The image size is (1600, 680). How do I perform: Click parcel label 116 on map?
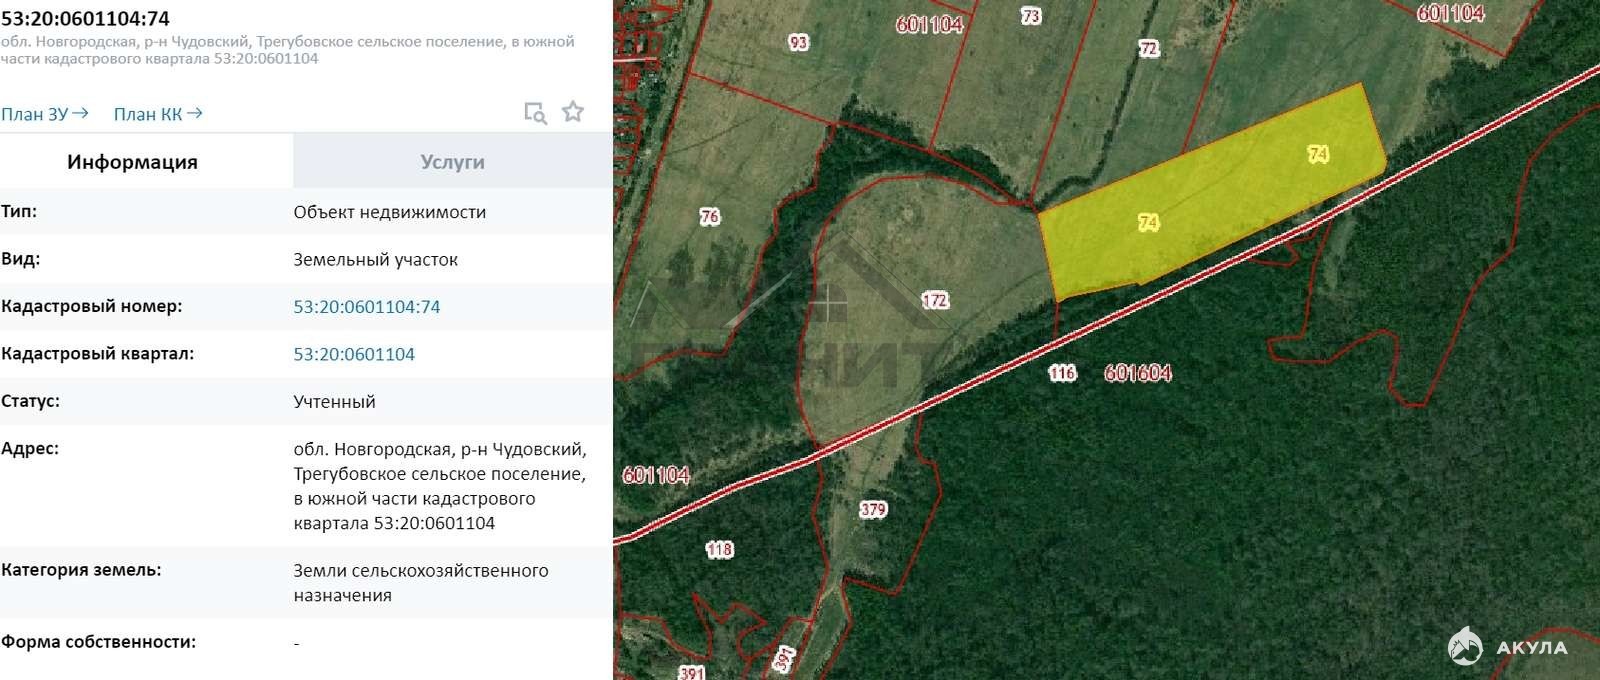[x=1062, y=373]
